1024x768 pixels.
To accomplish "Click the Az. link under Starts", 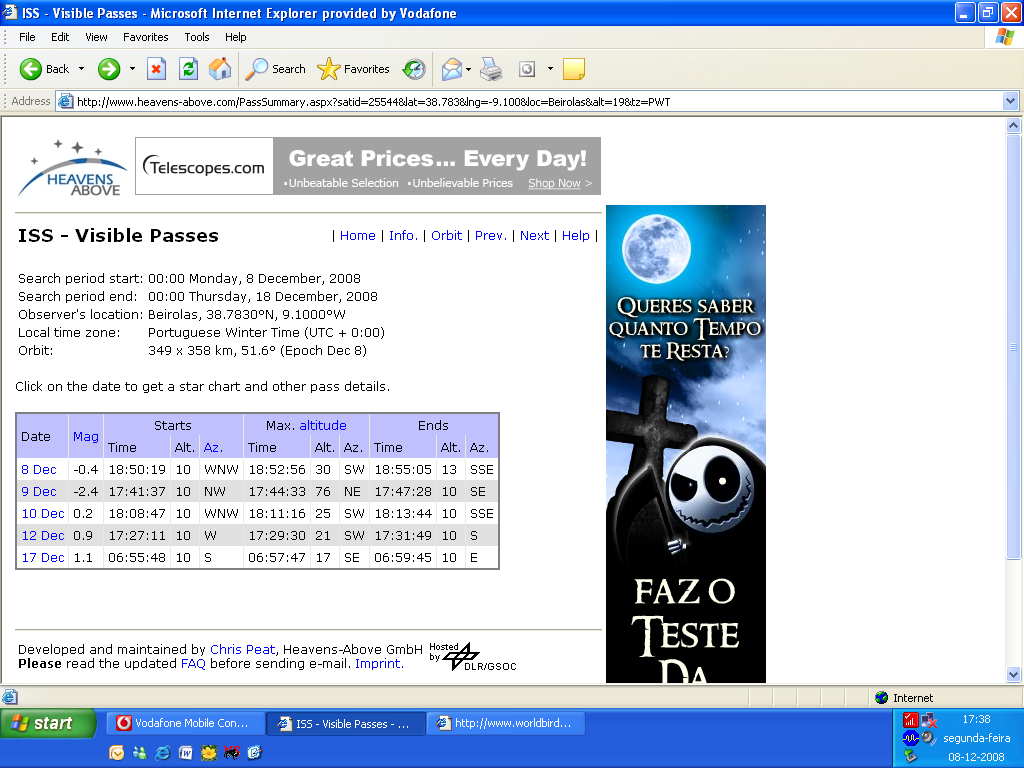I will click(x=213, y=447).
